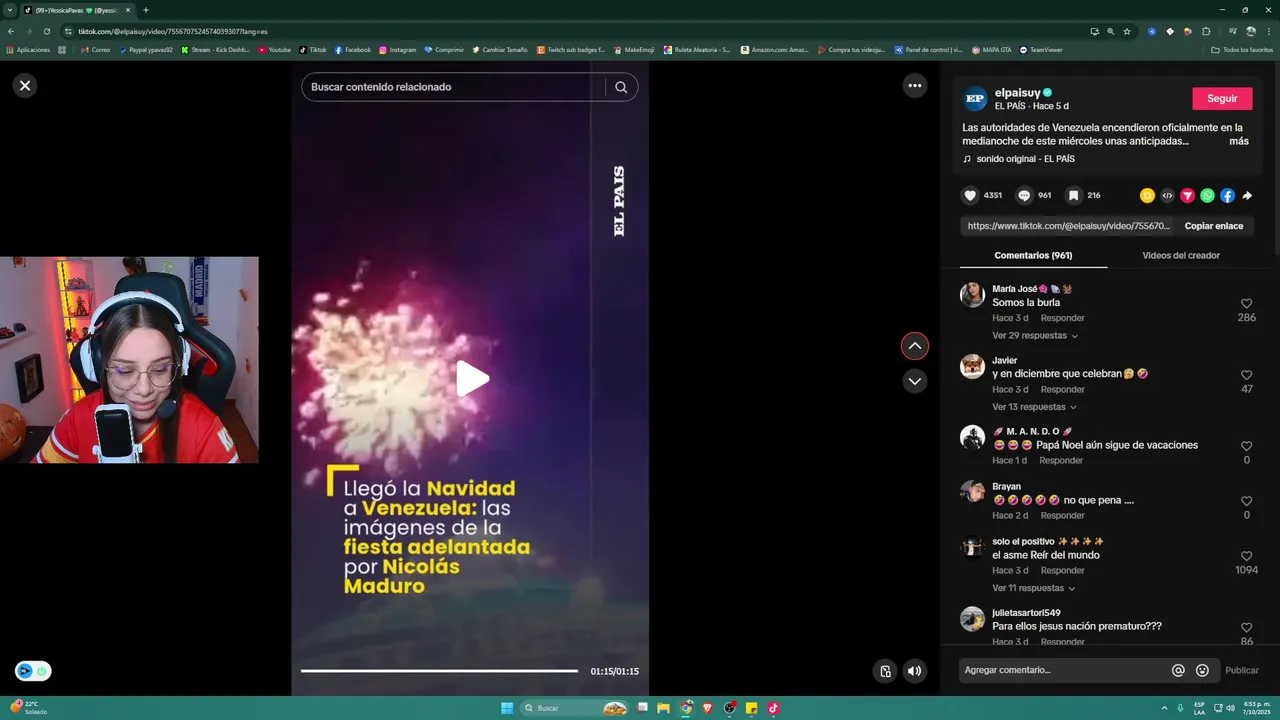Open the emoji picker in comment box
Image resolution: width=1280 pixels, height=720 pixels.
tap(1202, 671)
